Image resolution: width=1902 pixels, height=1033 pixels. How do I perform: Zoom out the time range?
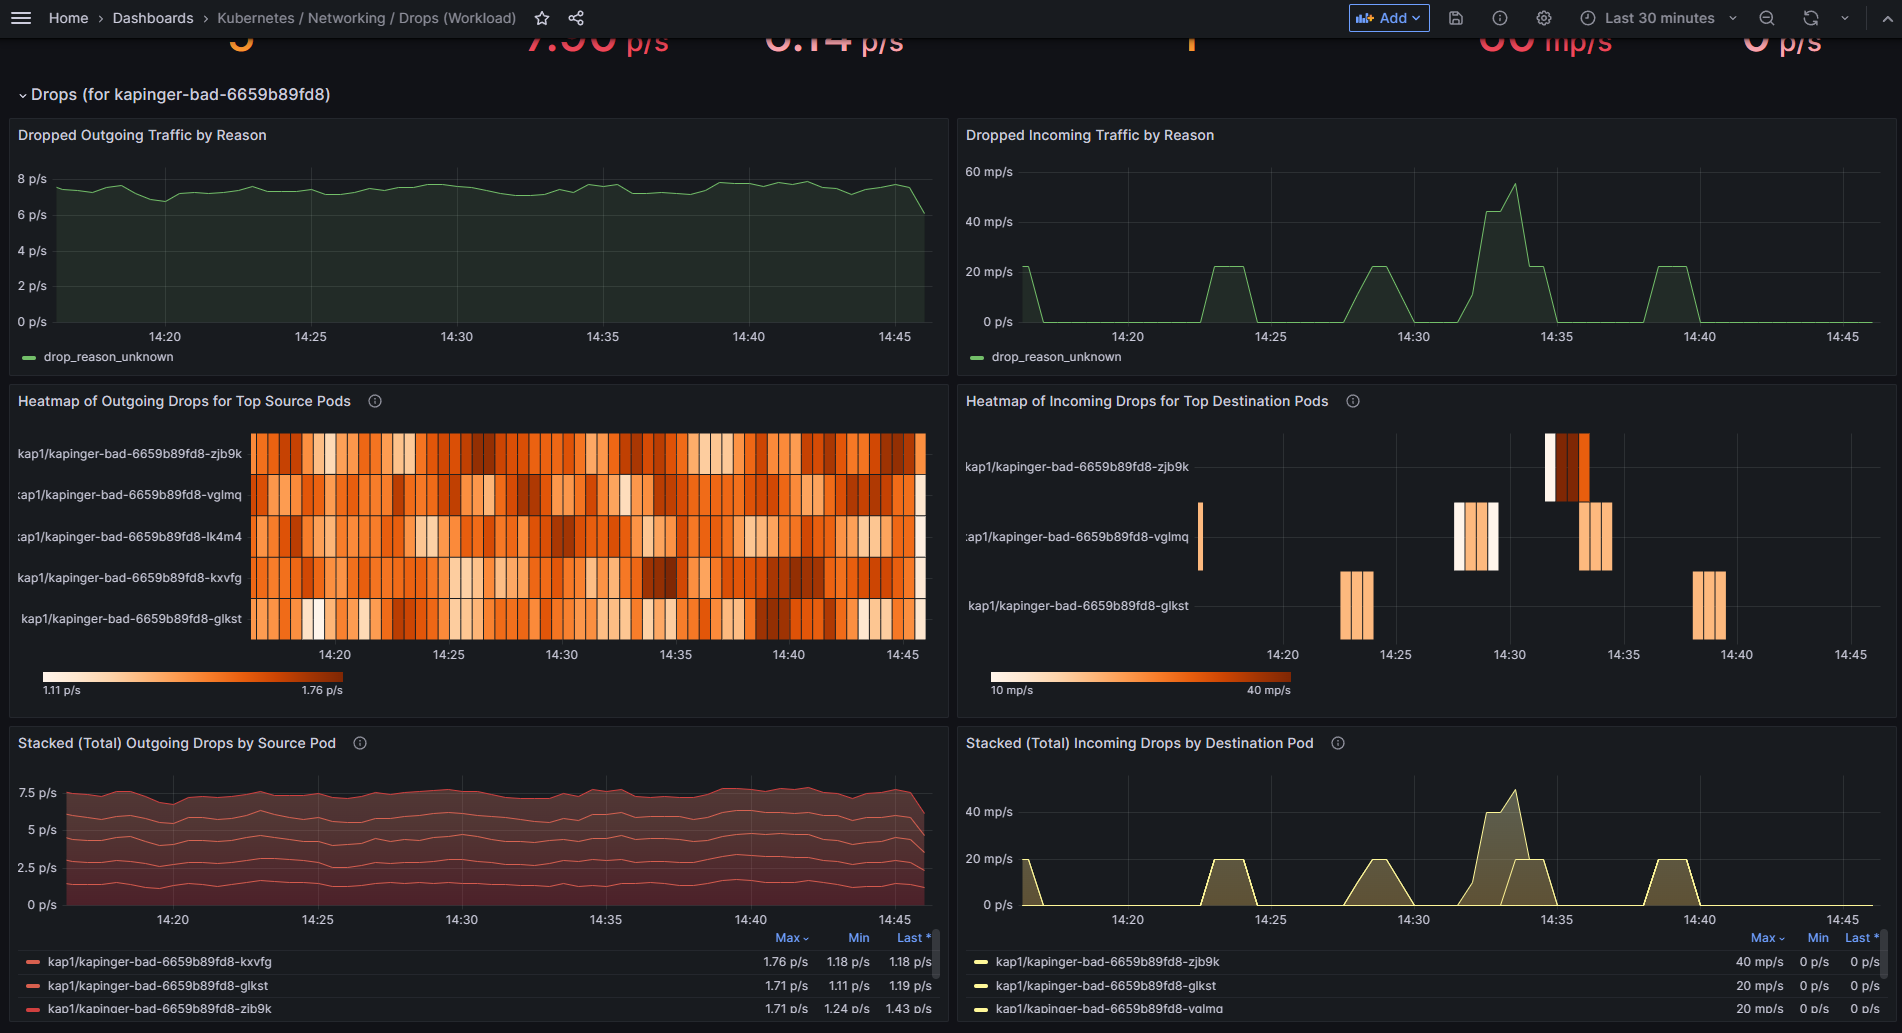(1767, 18)
